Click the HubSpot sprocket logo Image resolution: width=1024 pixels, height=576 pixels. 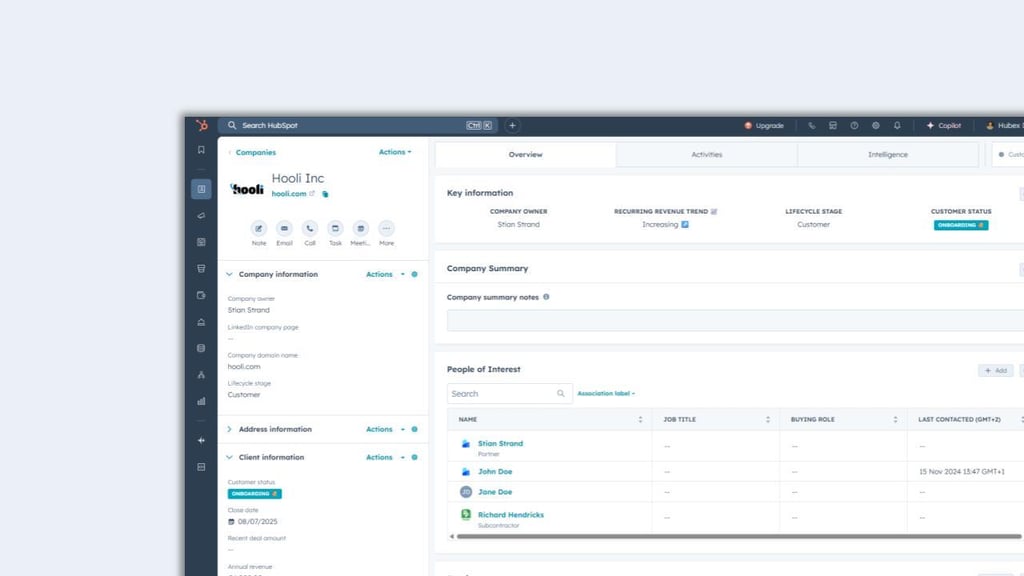click(x=202, y=125)
